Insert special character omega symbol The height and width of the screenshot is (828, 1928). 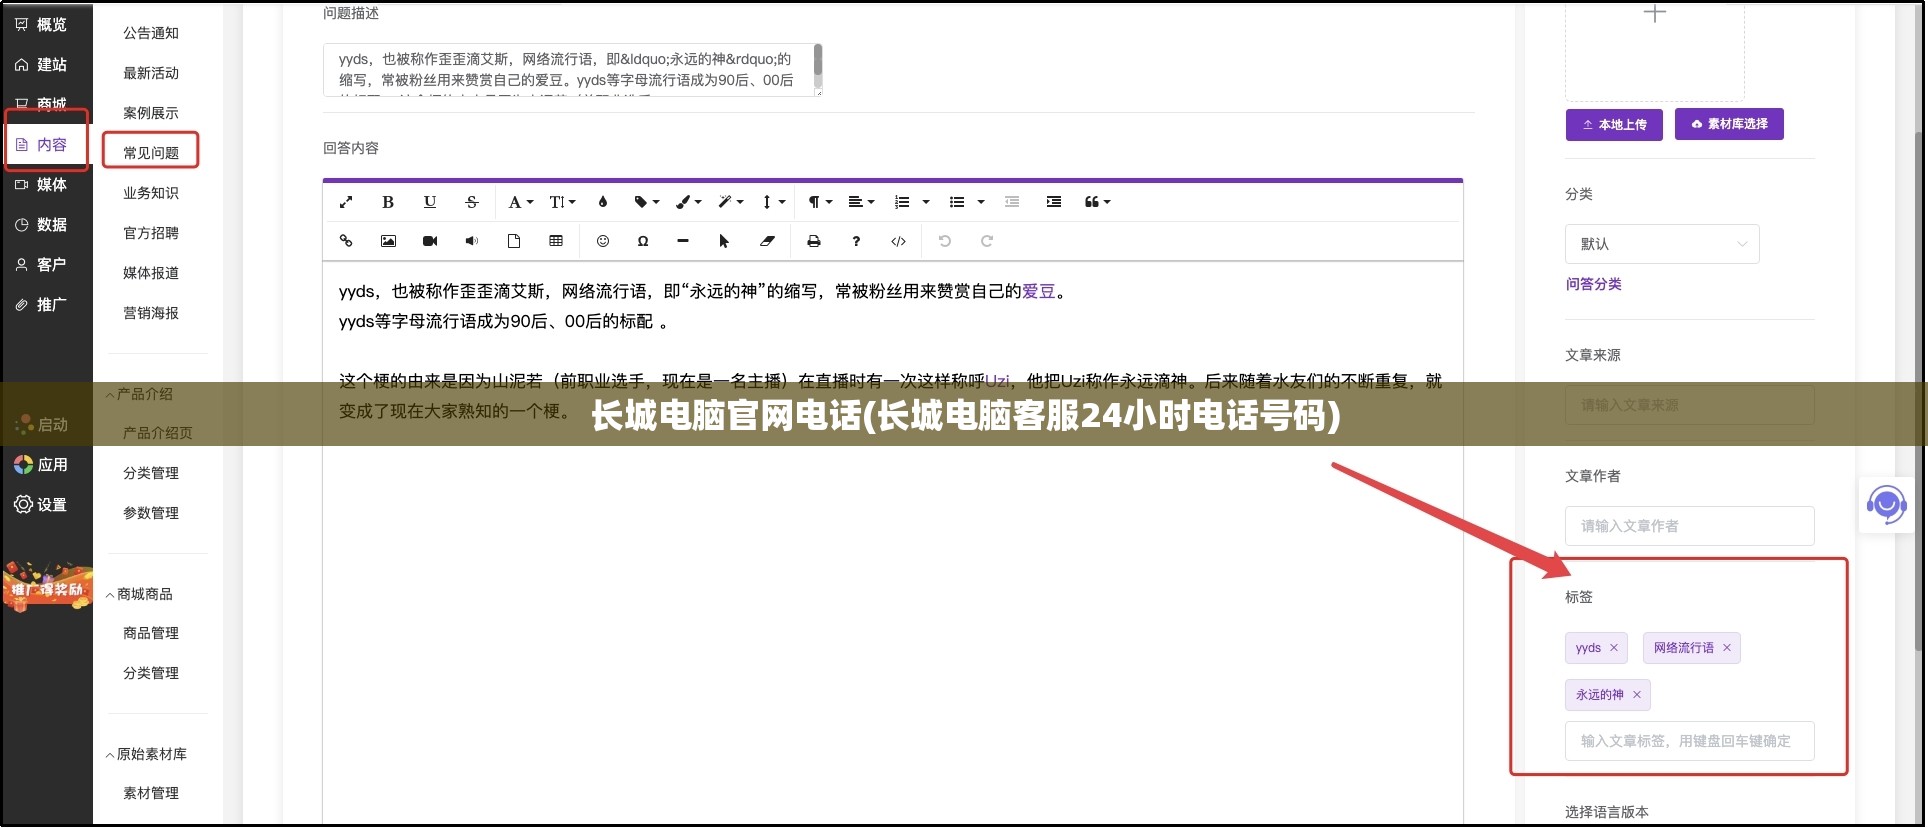click(x=643, y=241)
